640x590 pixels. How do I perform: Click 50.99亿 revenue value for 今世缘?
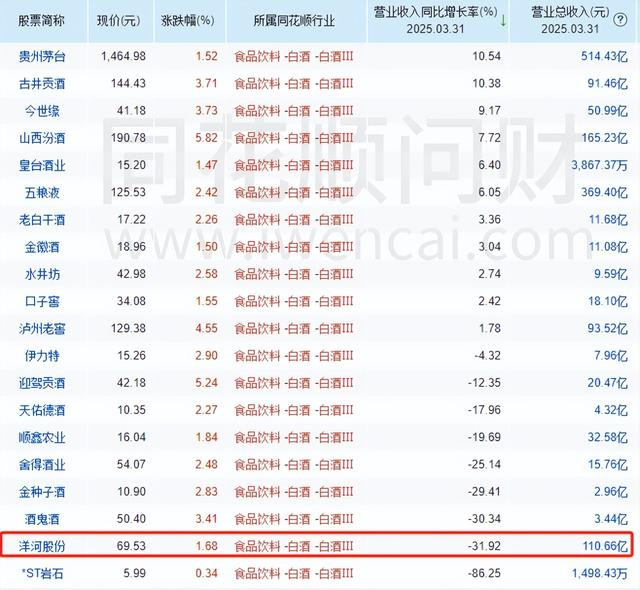pos(607,111)
